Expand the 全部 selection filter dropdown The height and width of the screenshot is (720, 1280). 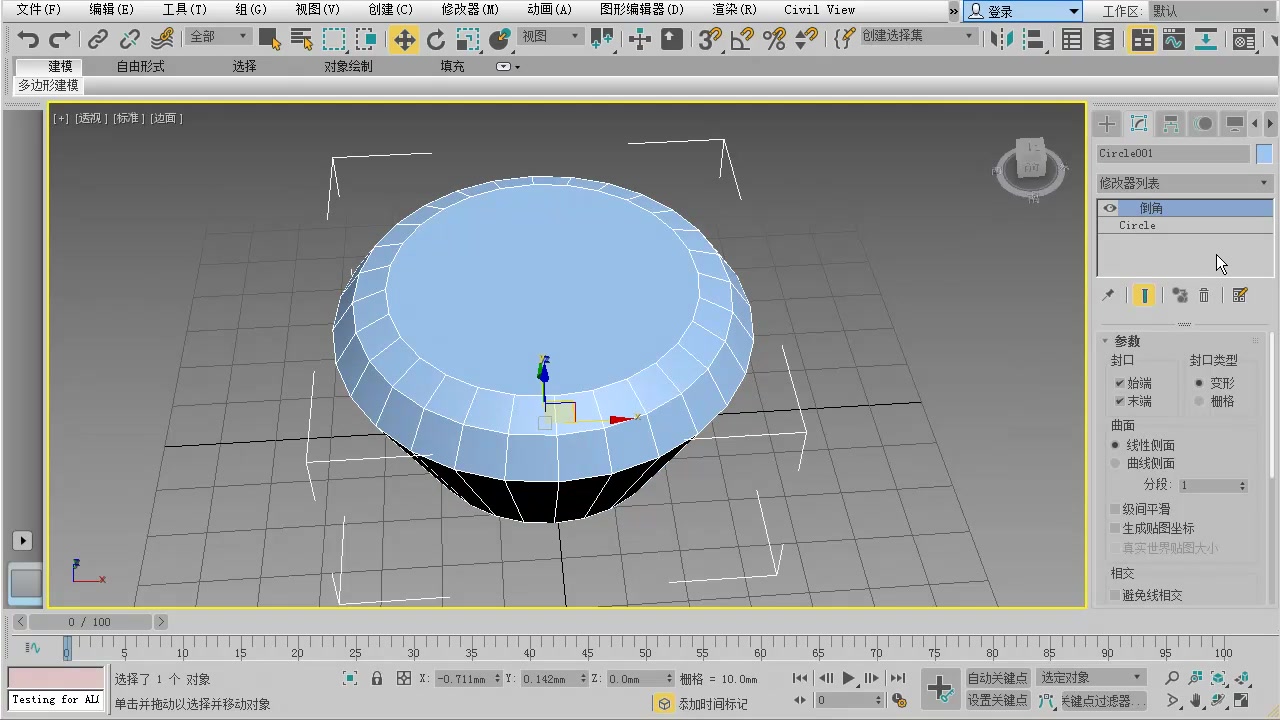pos(218,37)
